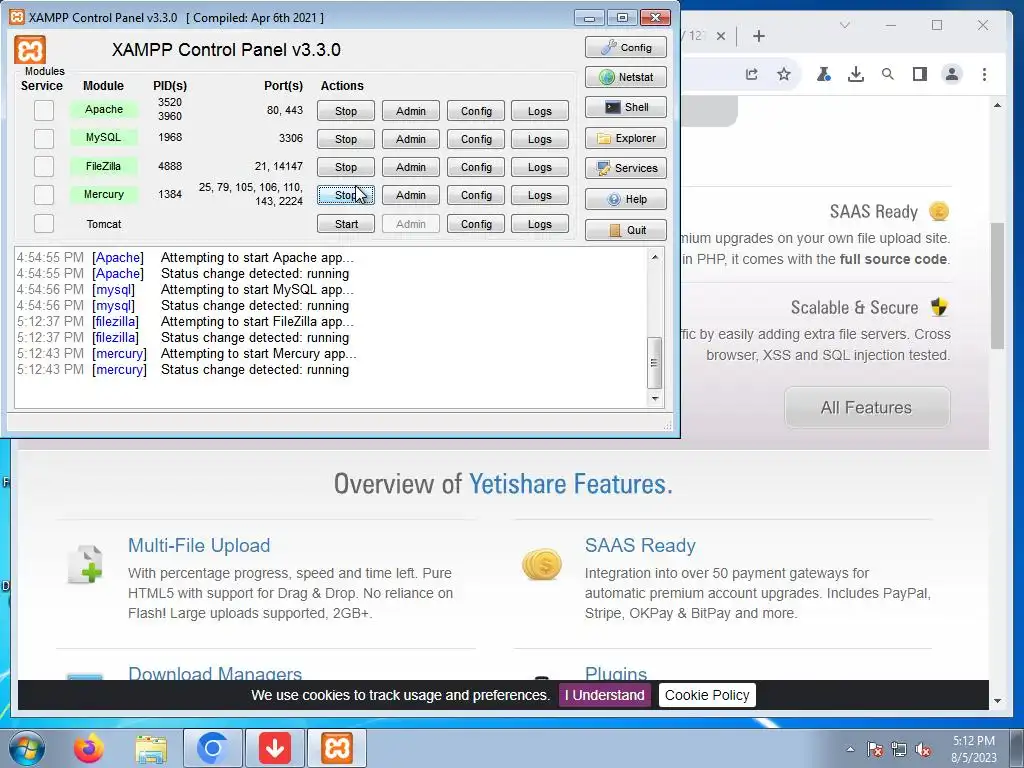1024x768 pixels.
Task: Stop the MySQL module
Action: (x=345, y=139)
